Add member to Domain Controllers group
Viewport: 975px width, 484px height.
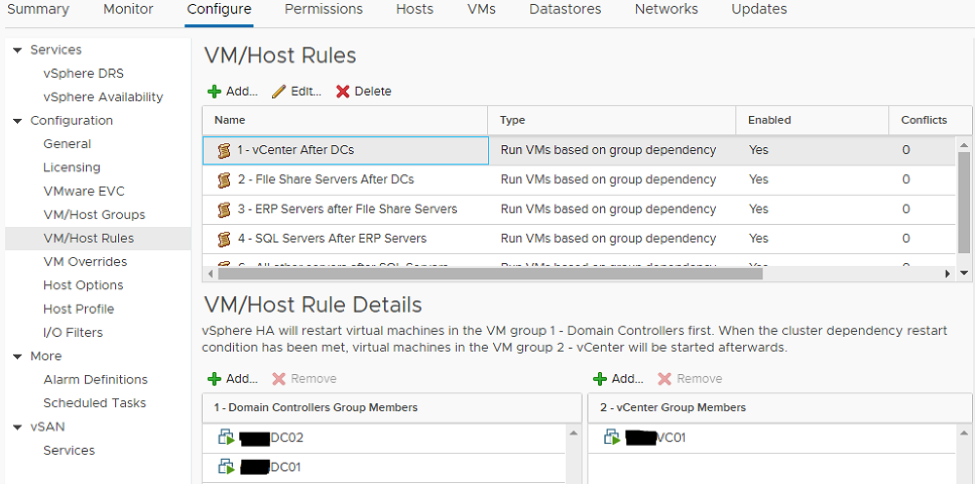click(x=232, y=379)
